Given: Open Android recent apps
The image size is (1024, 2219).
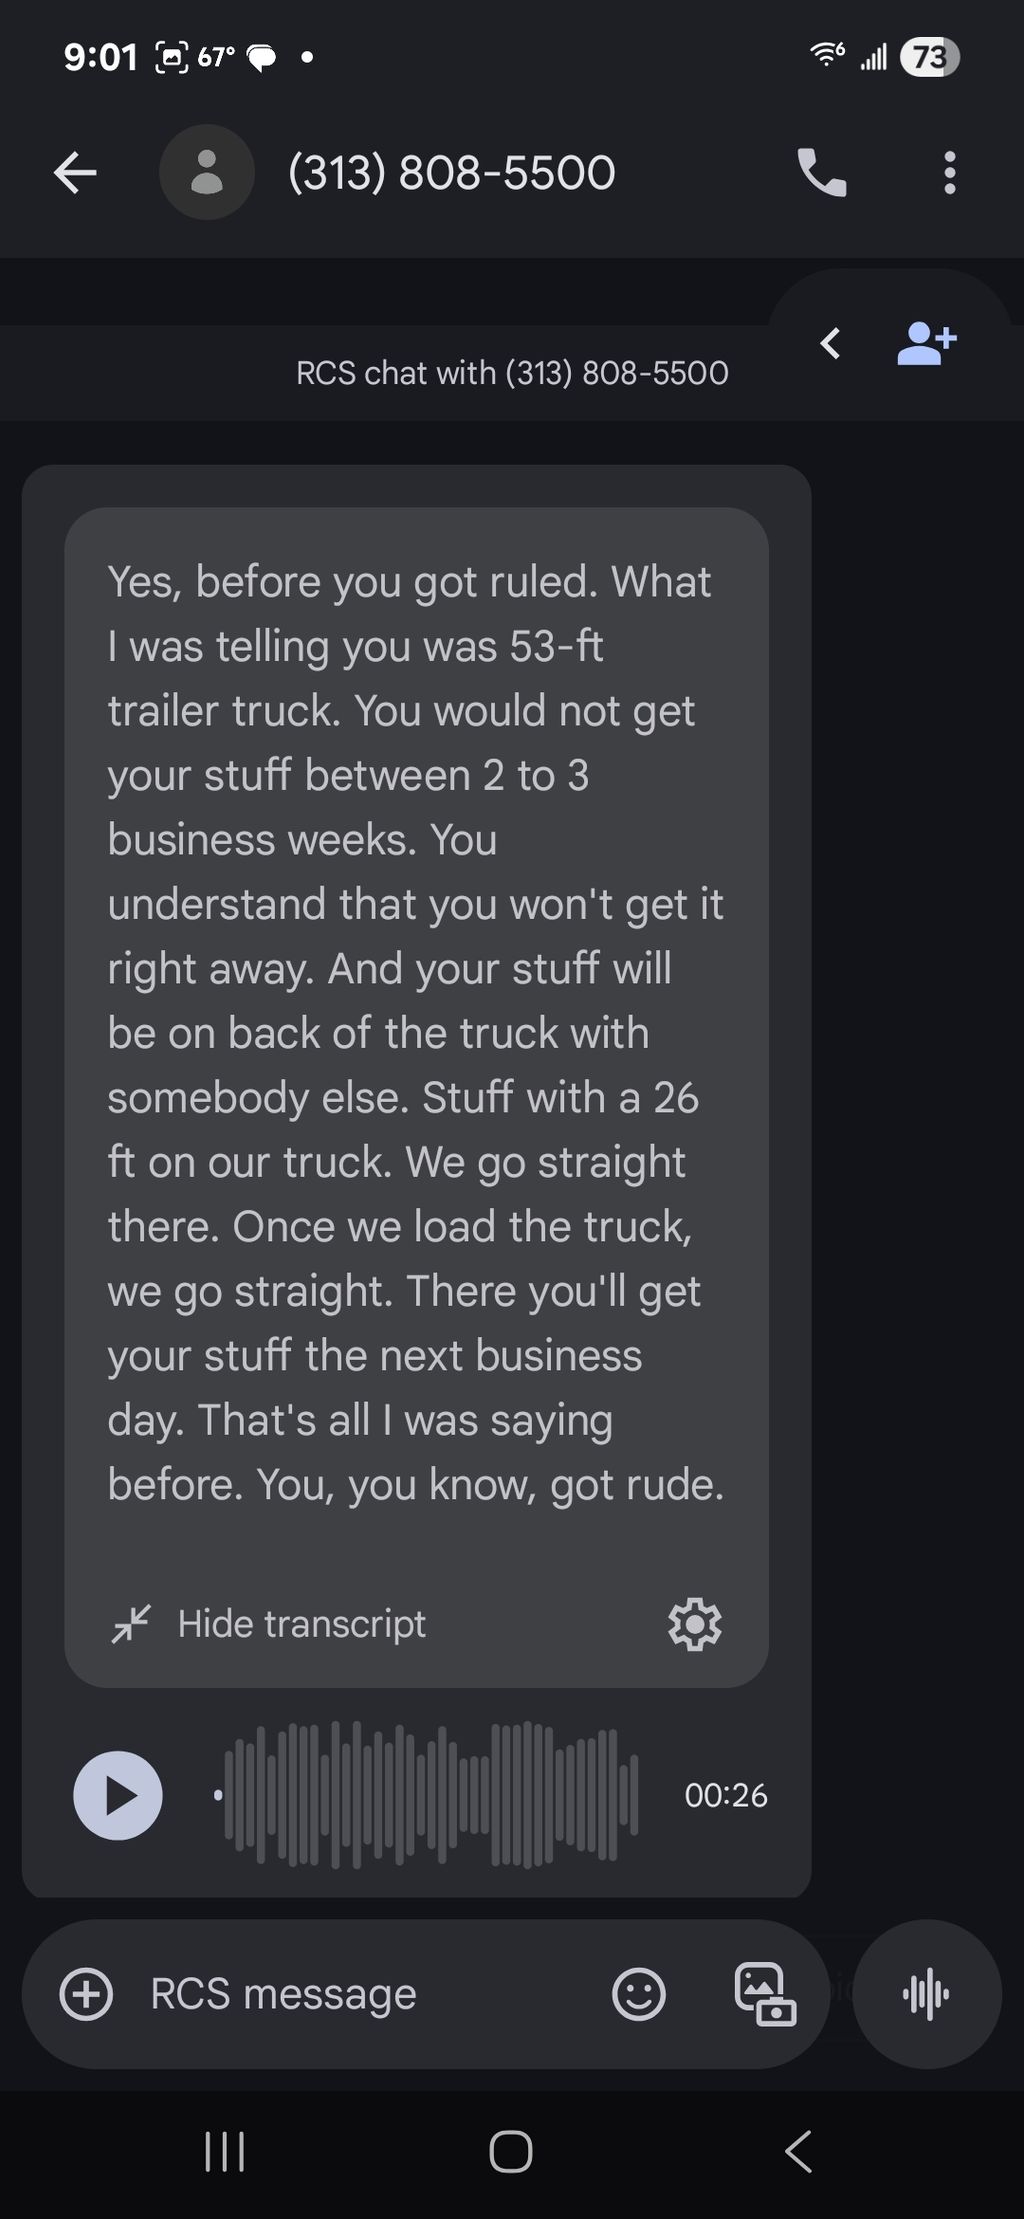Looking at the screenshot, I should (x=225, y=2152).
